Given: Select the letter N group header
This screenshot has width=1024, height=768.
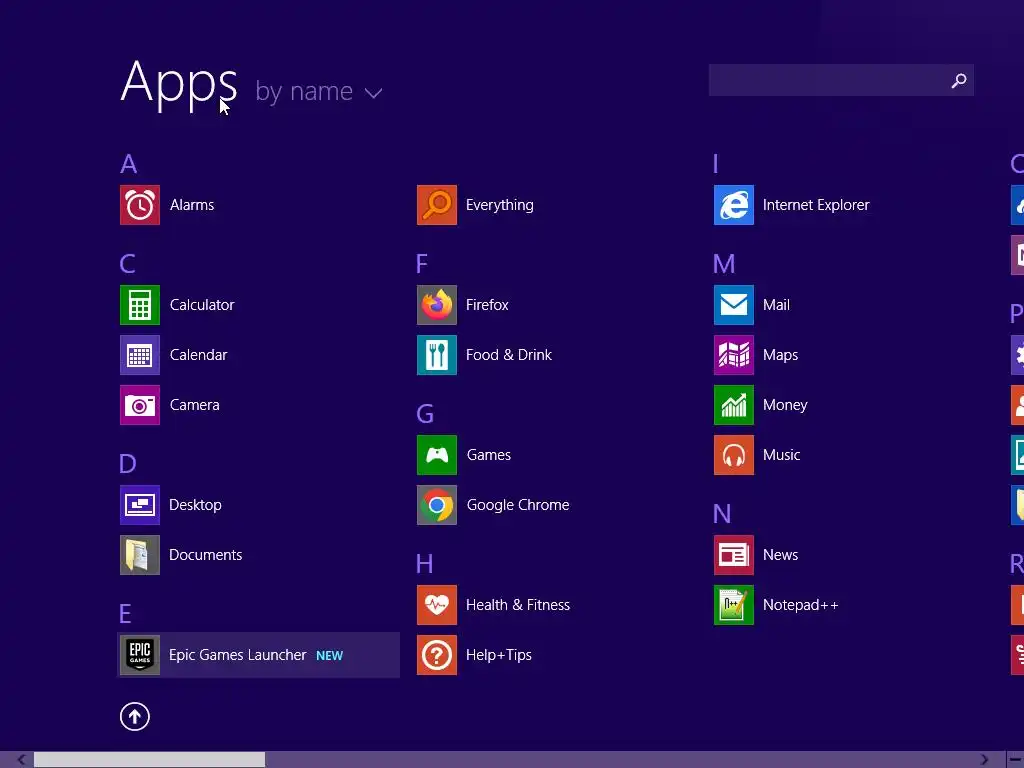Looking at the screenshot, I should coord(722,514).
